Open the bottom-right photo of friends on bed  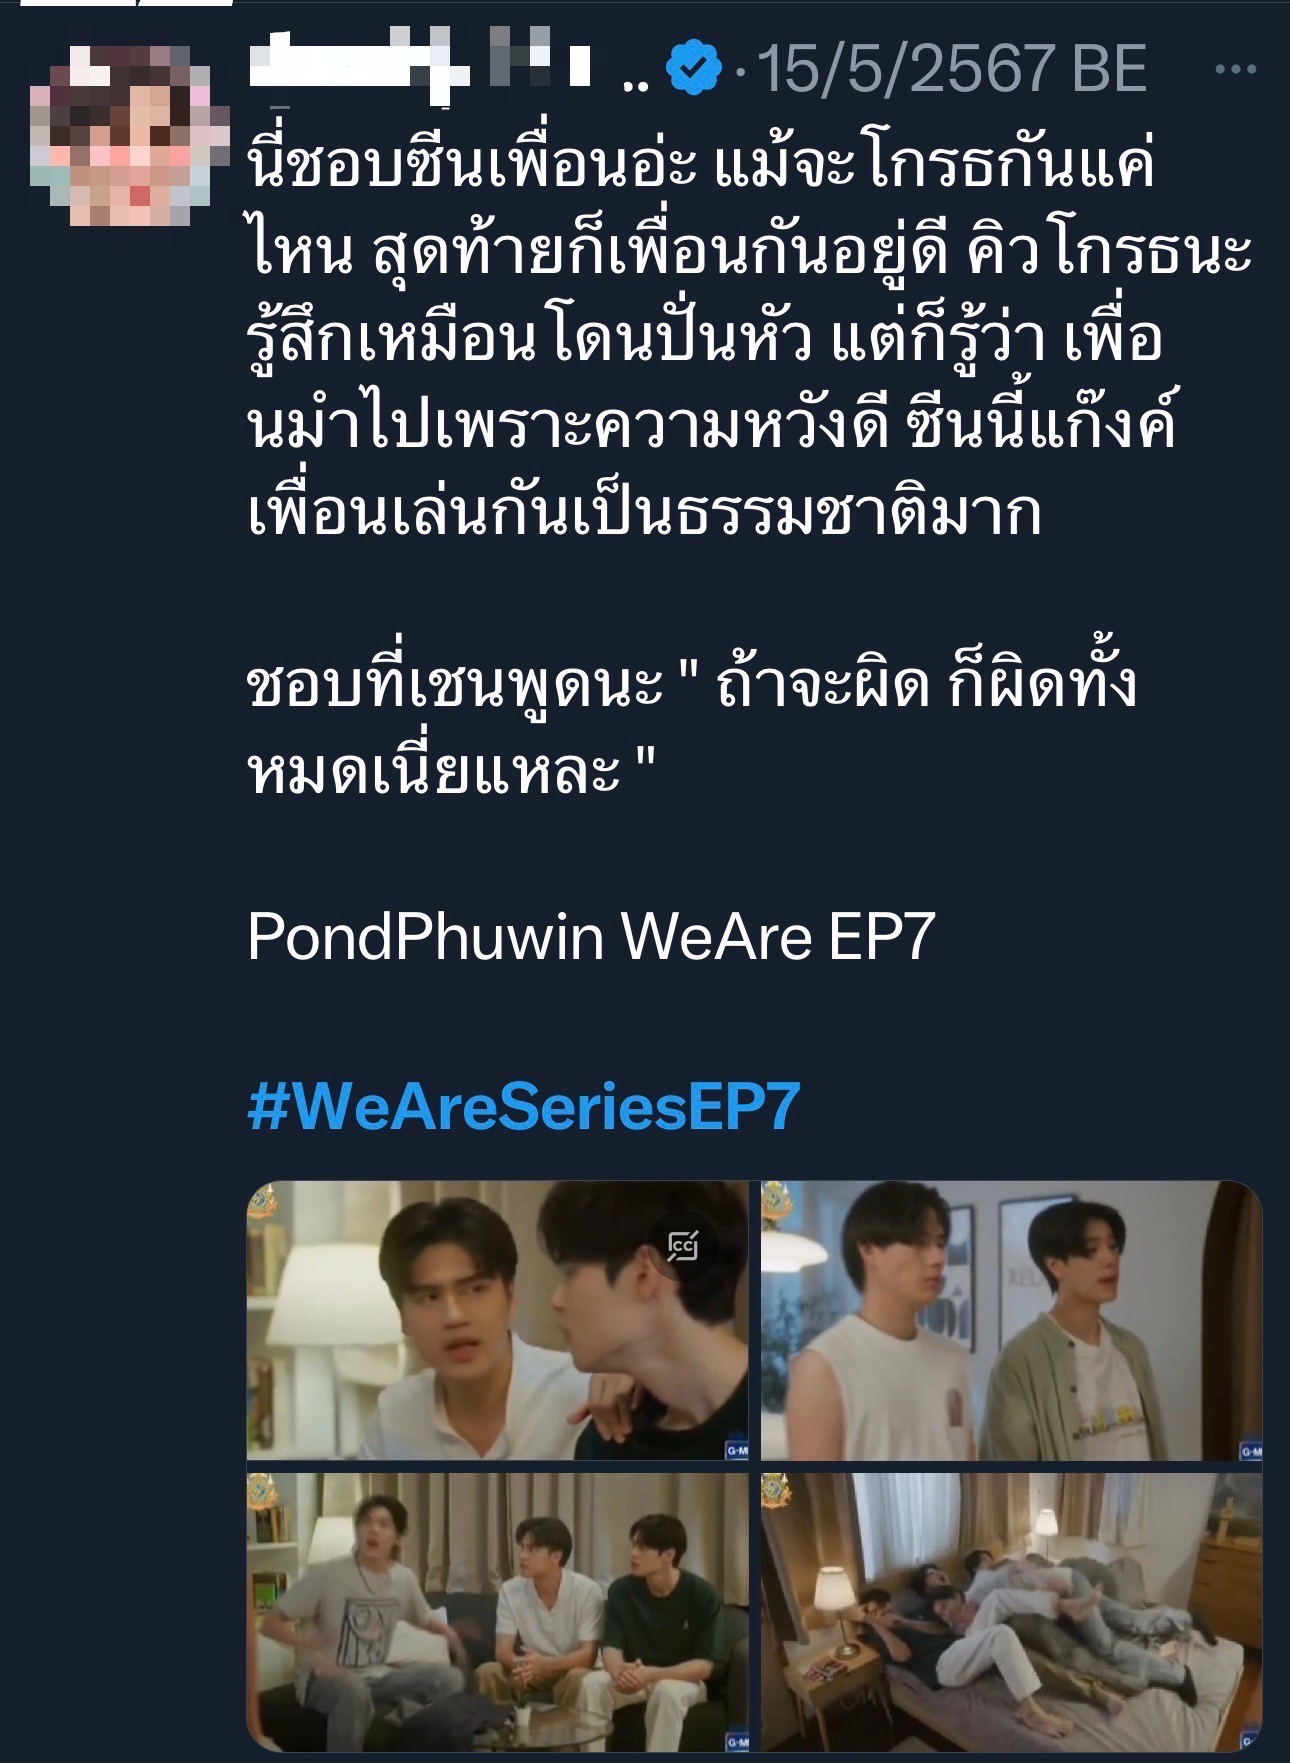tap(1011, 1612)
